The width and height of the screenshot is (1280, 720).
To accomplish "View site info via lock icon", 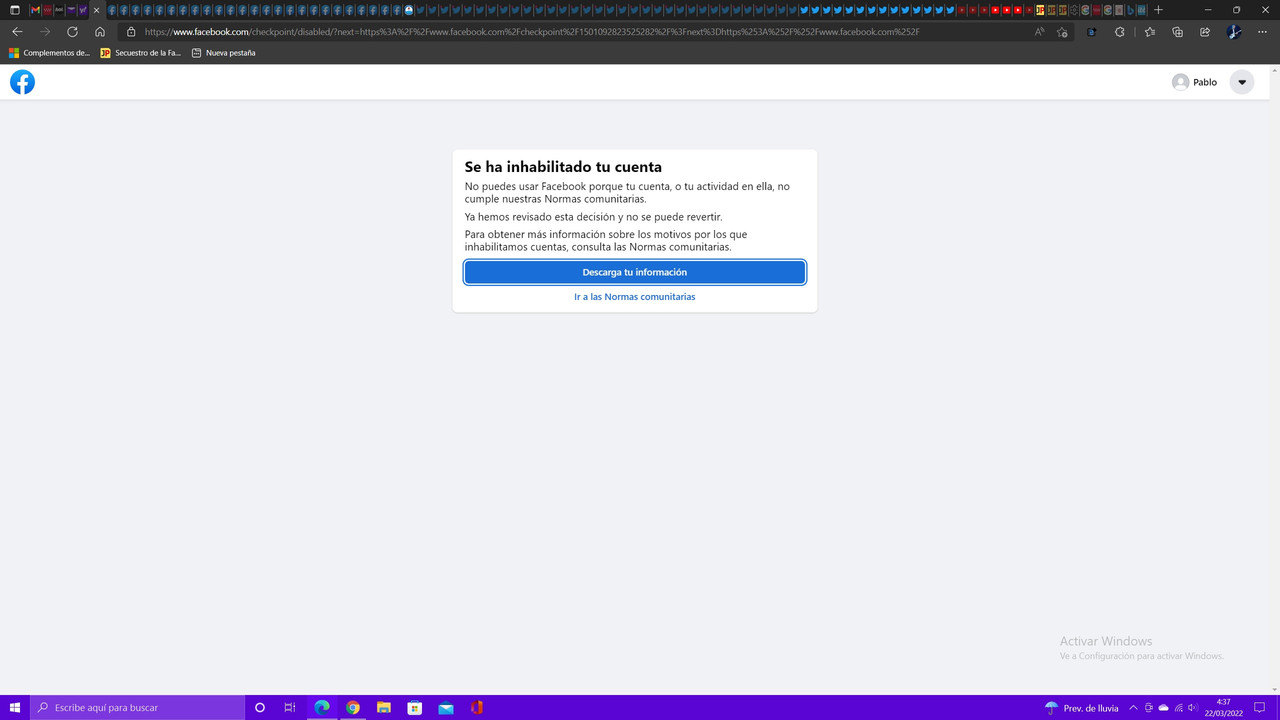I will pos(131,32).
